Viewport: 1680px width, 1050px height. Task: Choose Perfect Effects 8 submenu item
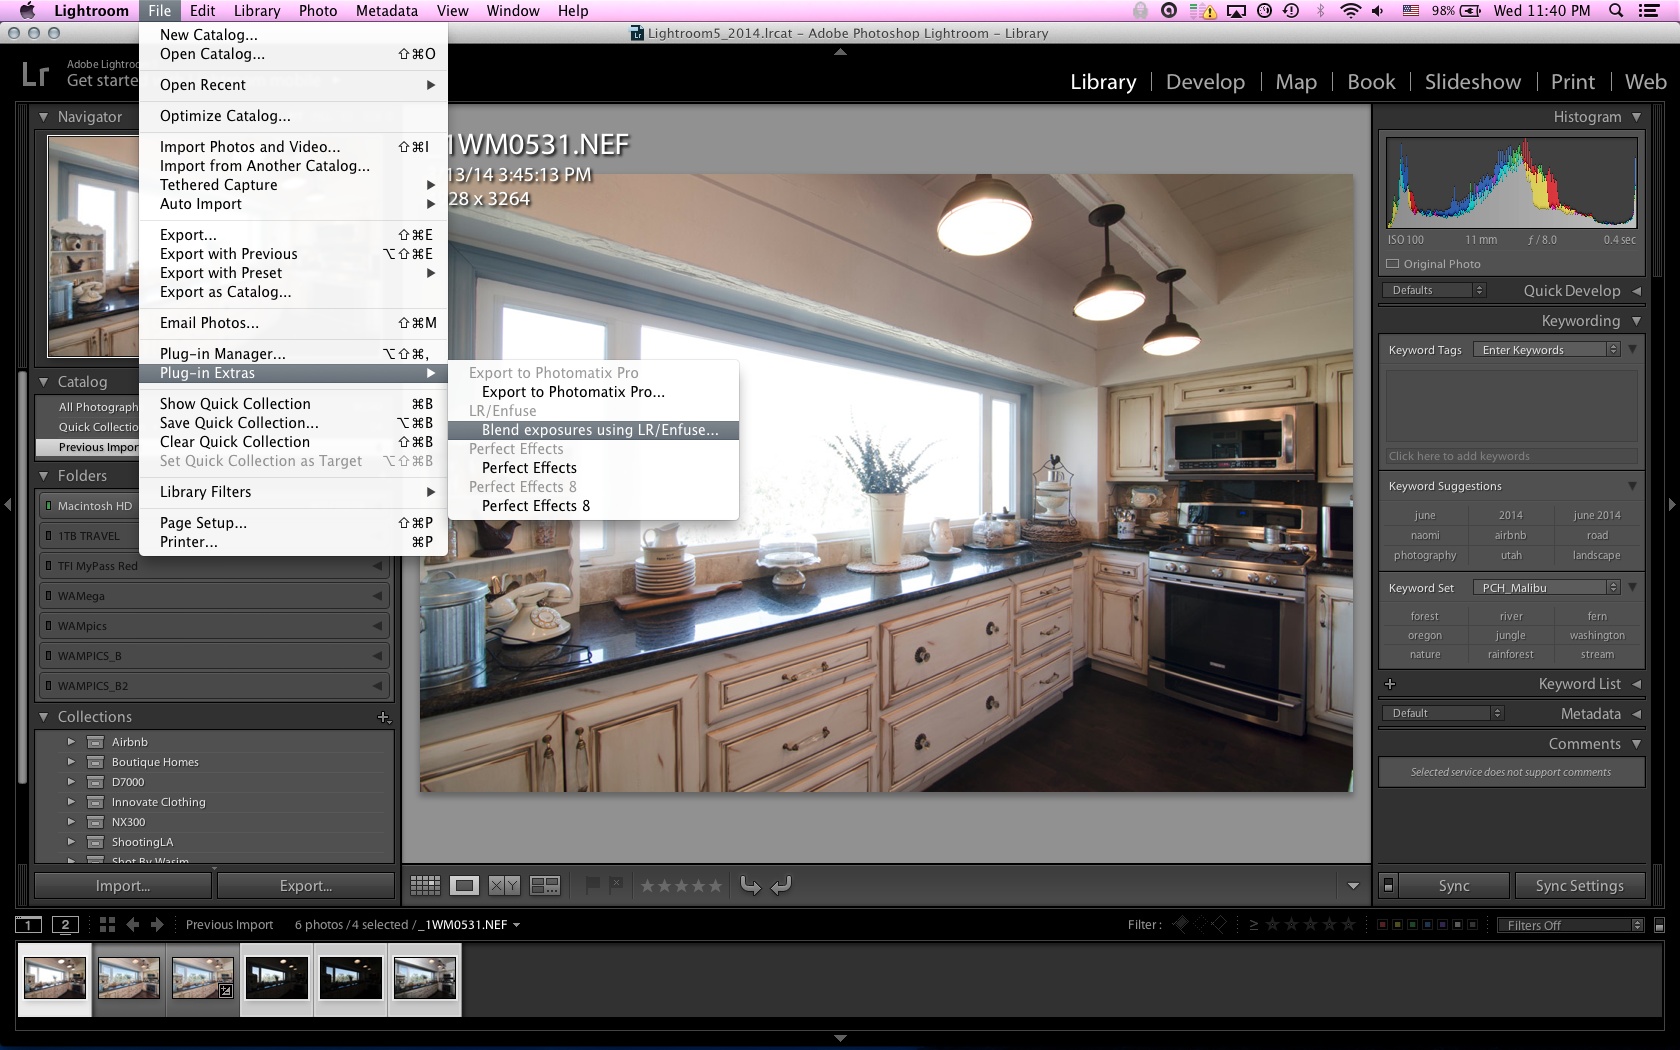pos(594,506)
